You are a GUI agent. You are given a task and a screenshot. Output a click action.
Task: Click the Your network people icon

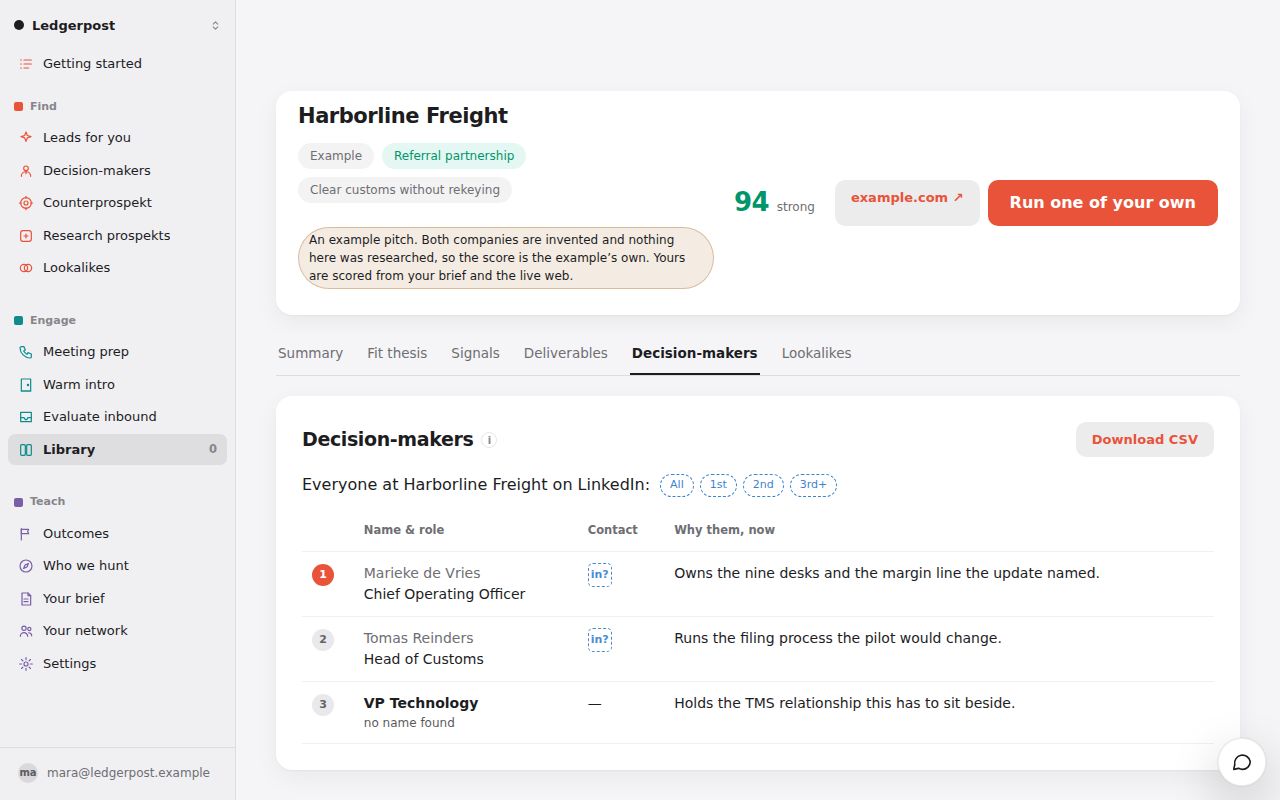pyautogui.click(x=26, y=631)
